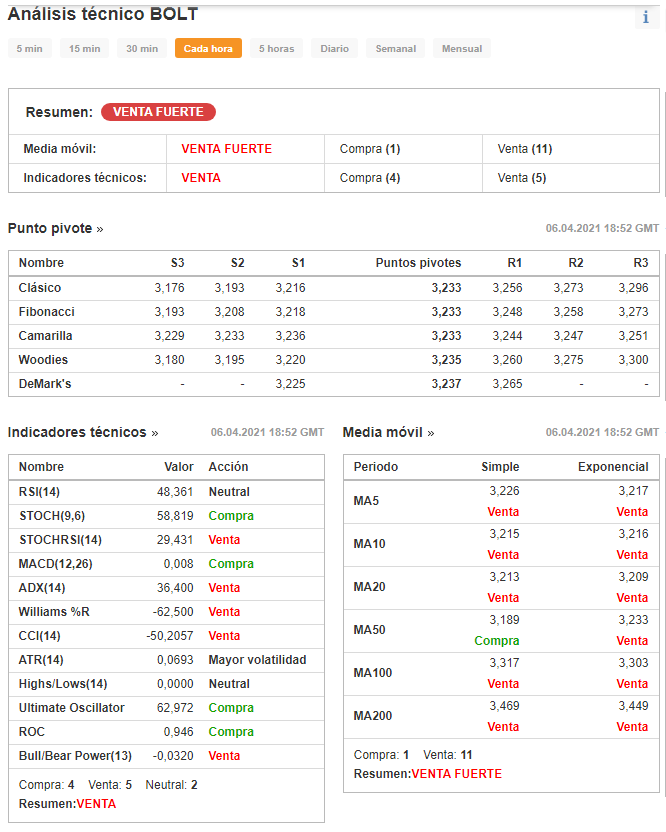Click the info icon at top right
This screenshot has height=832, width=666.
646,18
